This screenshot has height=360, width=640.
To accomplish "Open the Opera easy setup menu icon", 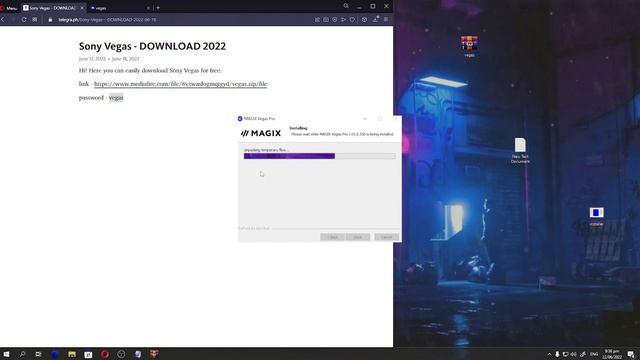I will pos(386,20).
